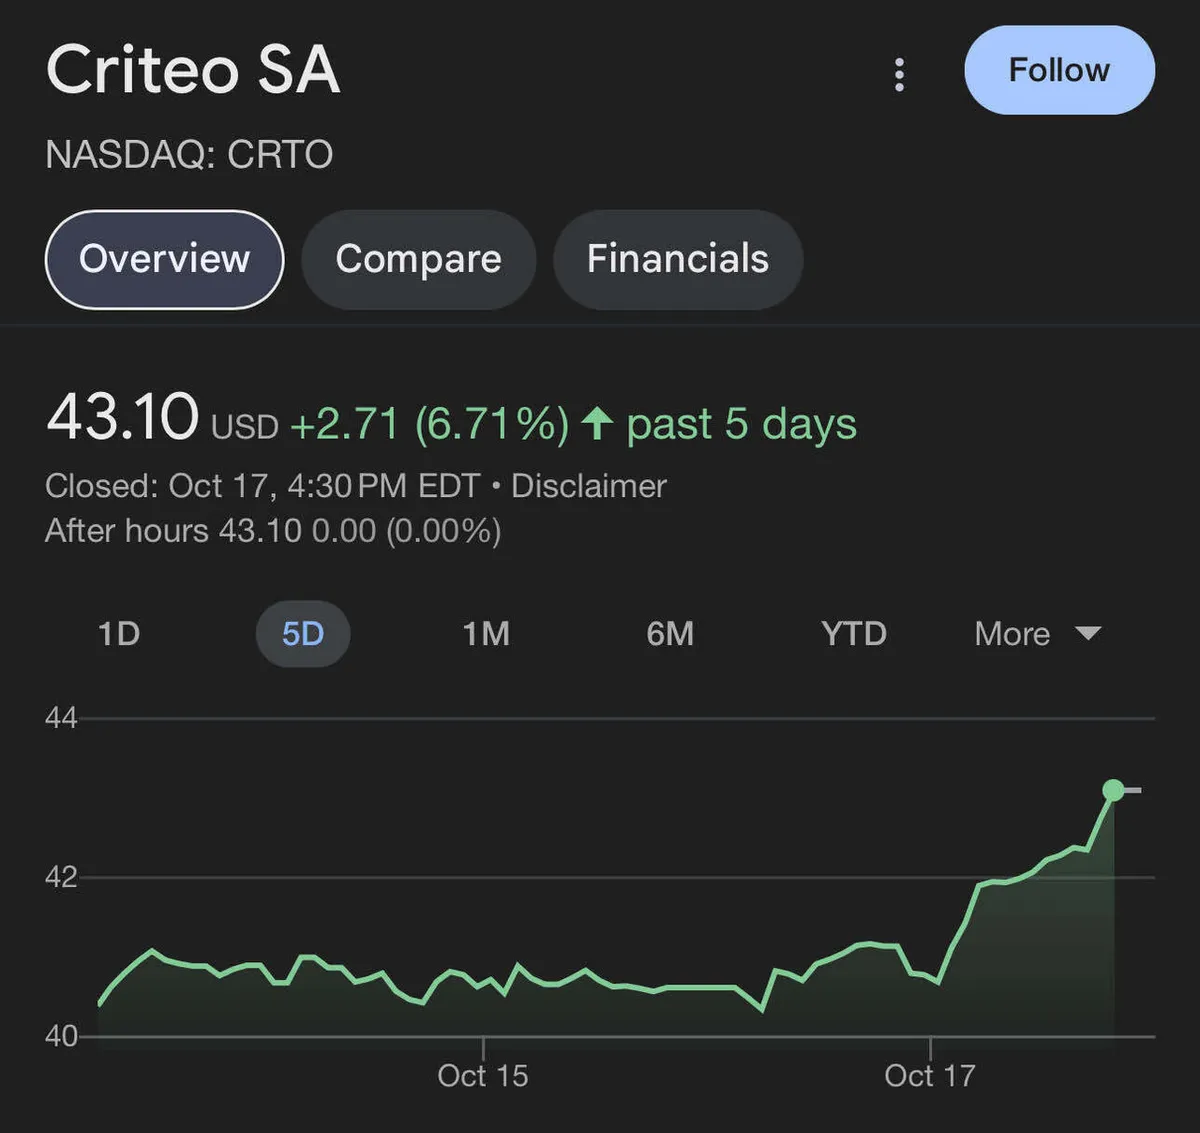This screenshot has width=1200, height=1133.
Task: Click the dropdown arrow next to More
Action: tap(1088, 633)
